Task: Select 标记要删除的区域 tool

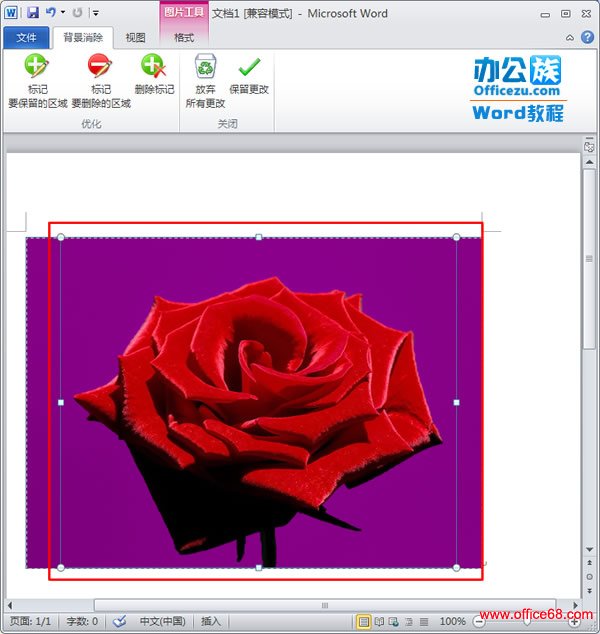Action: (101, 81)
